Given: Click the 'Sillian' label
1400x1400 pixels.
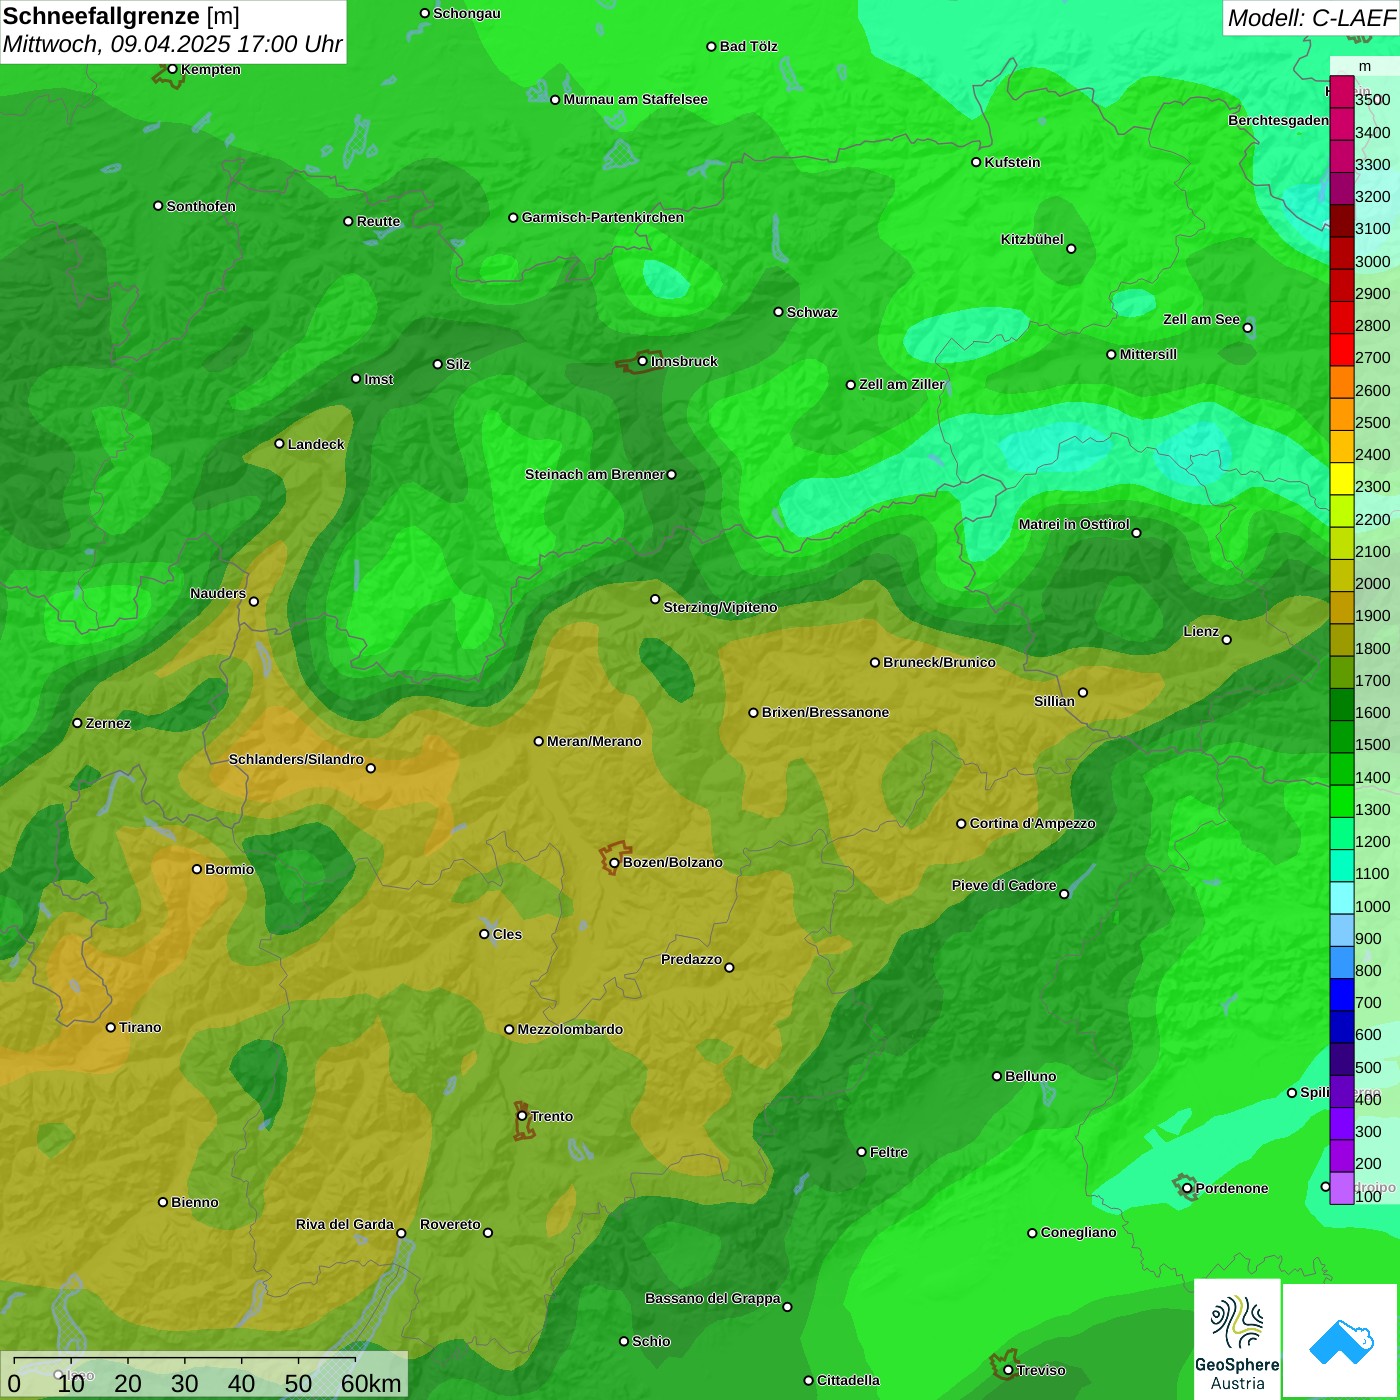Looking at the screenshot, I should 1054,701.
